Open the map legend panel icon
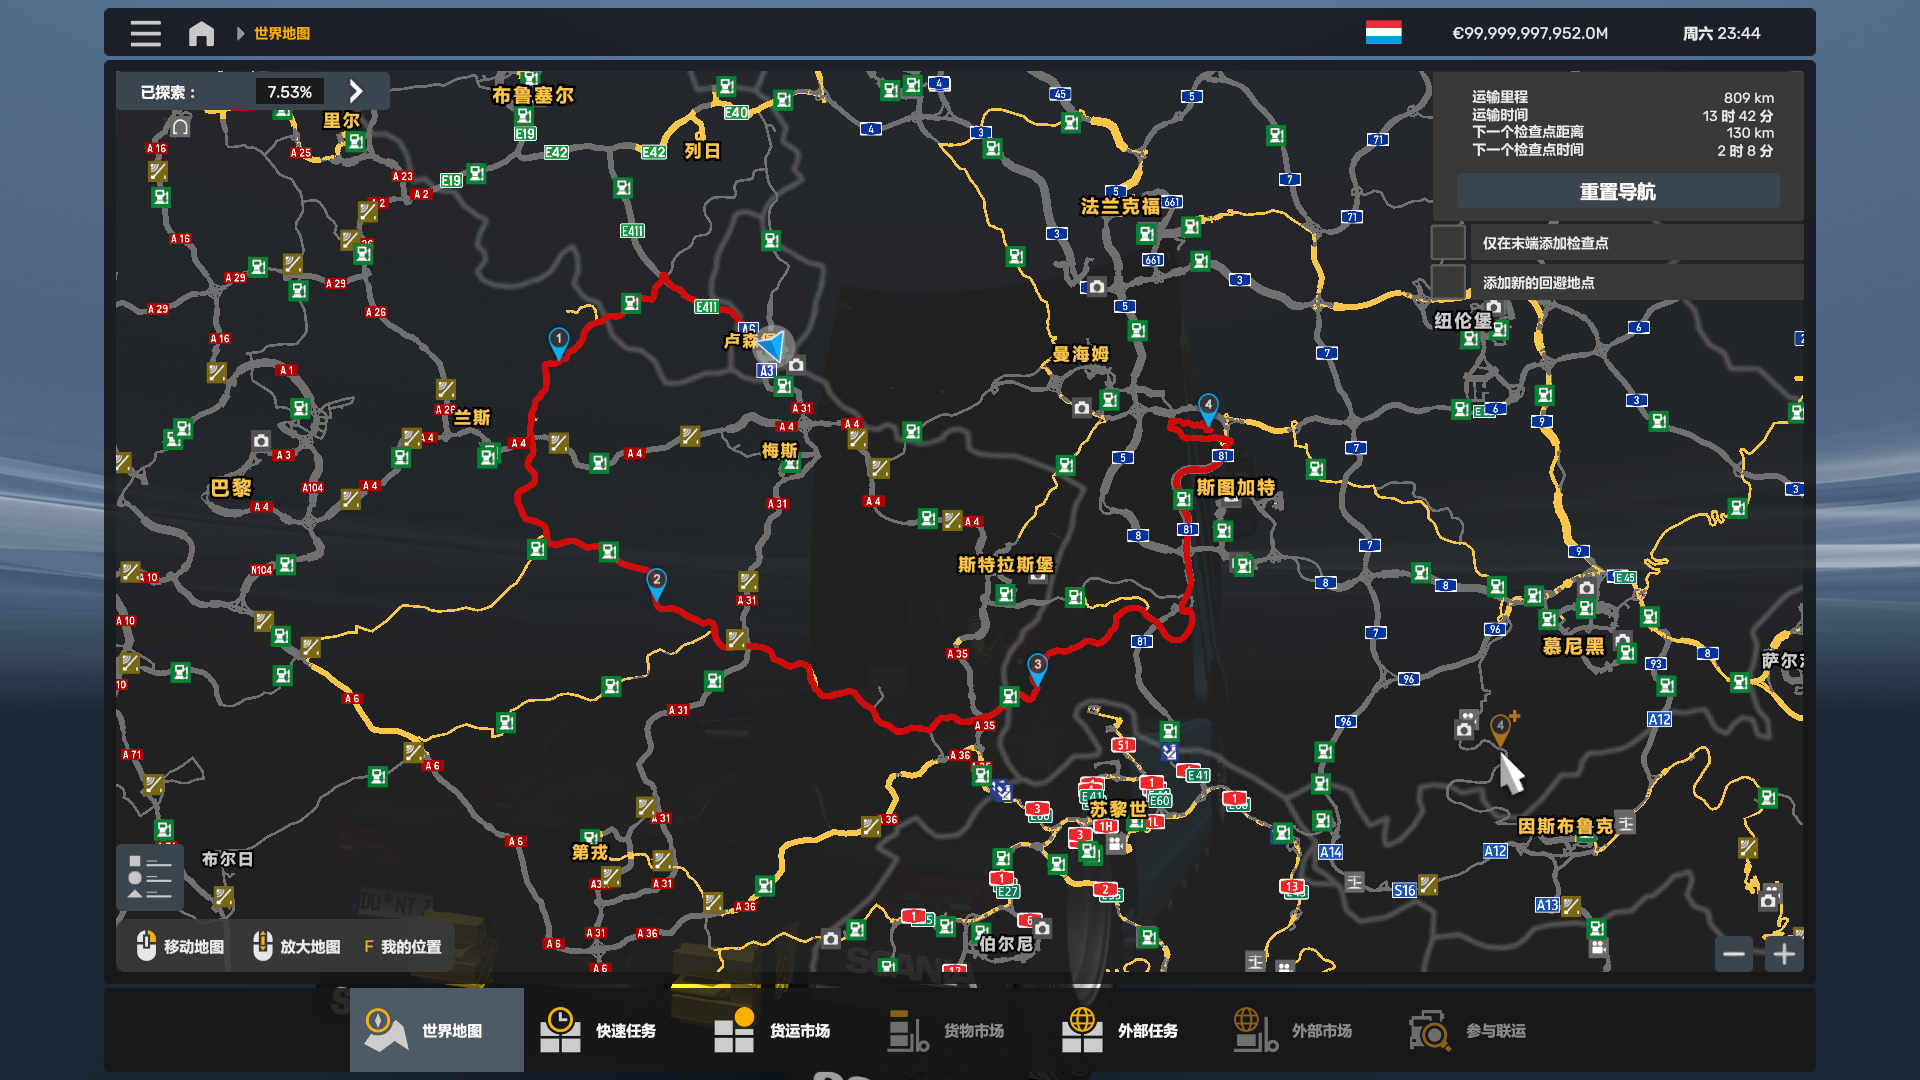Screen dimensions: 1920x1080 tap(150, 877)
